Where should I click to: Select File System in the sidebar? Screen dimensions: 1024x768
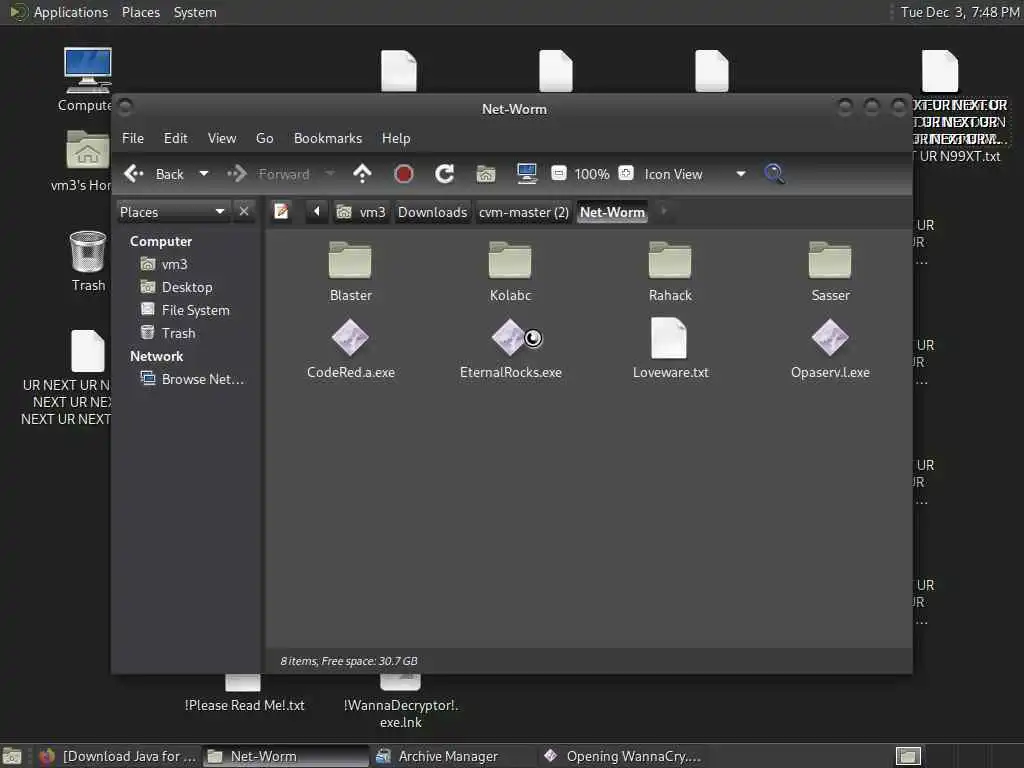(x=185, y=310)
